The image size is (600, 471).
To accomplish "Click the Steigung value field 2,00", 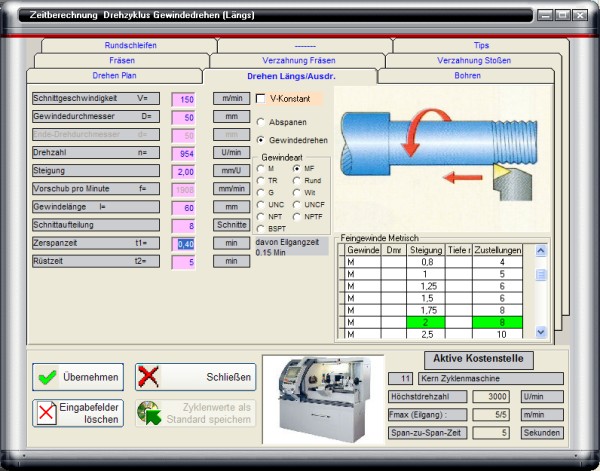I will tap(183, 172).
